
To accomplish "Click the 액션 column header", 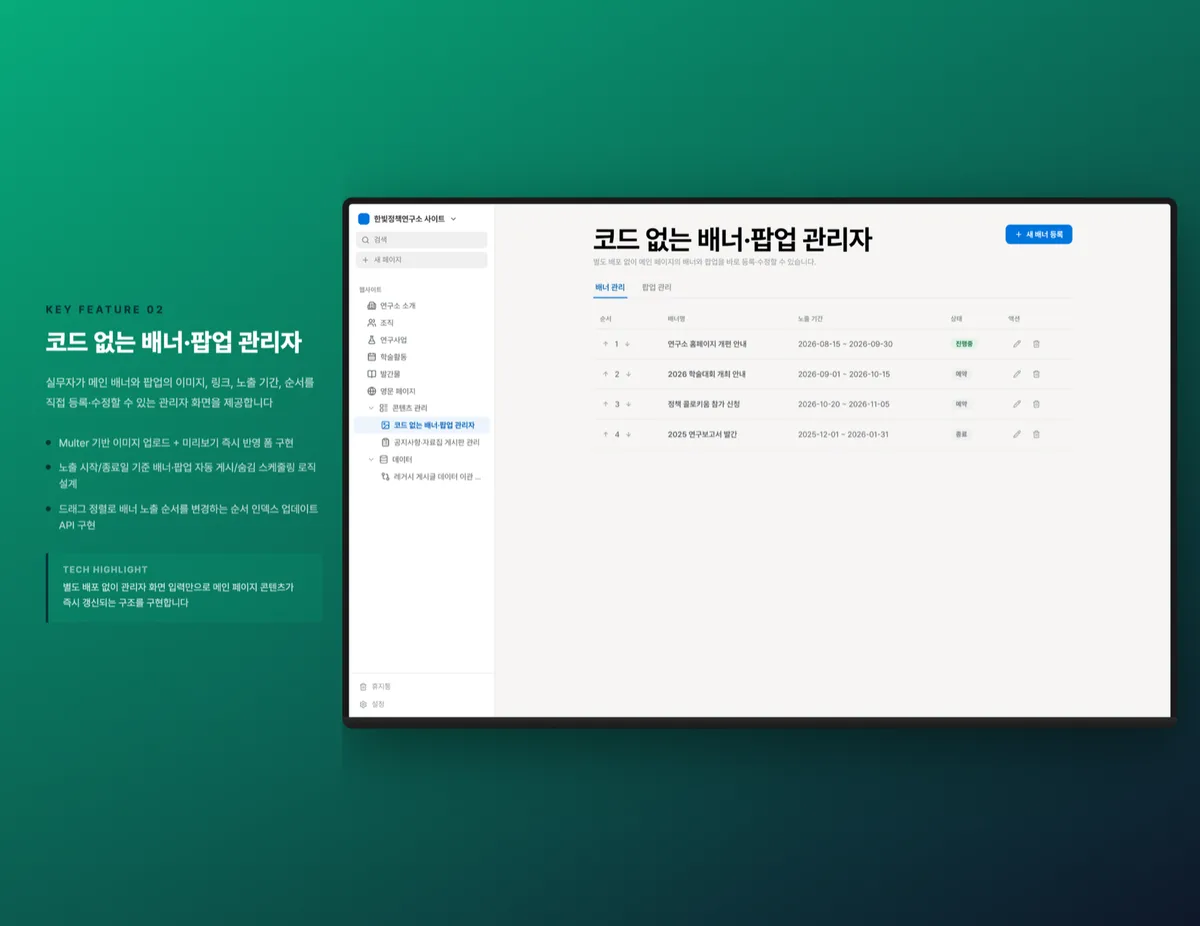I will pos(1014,318).
